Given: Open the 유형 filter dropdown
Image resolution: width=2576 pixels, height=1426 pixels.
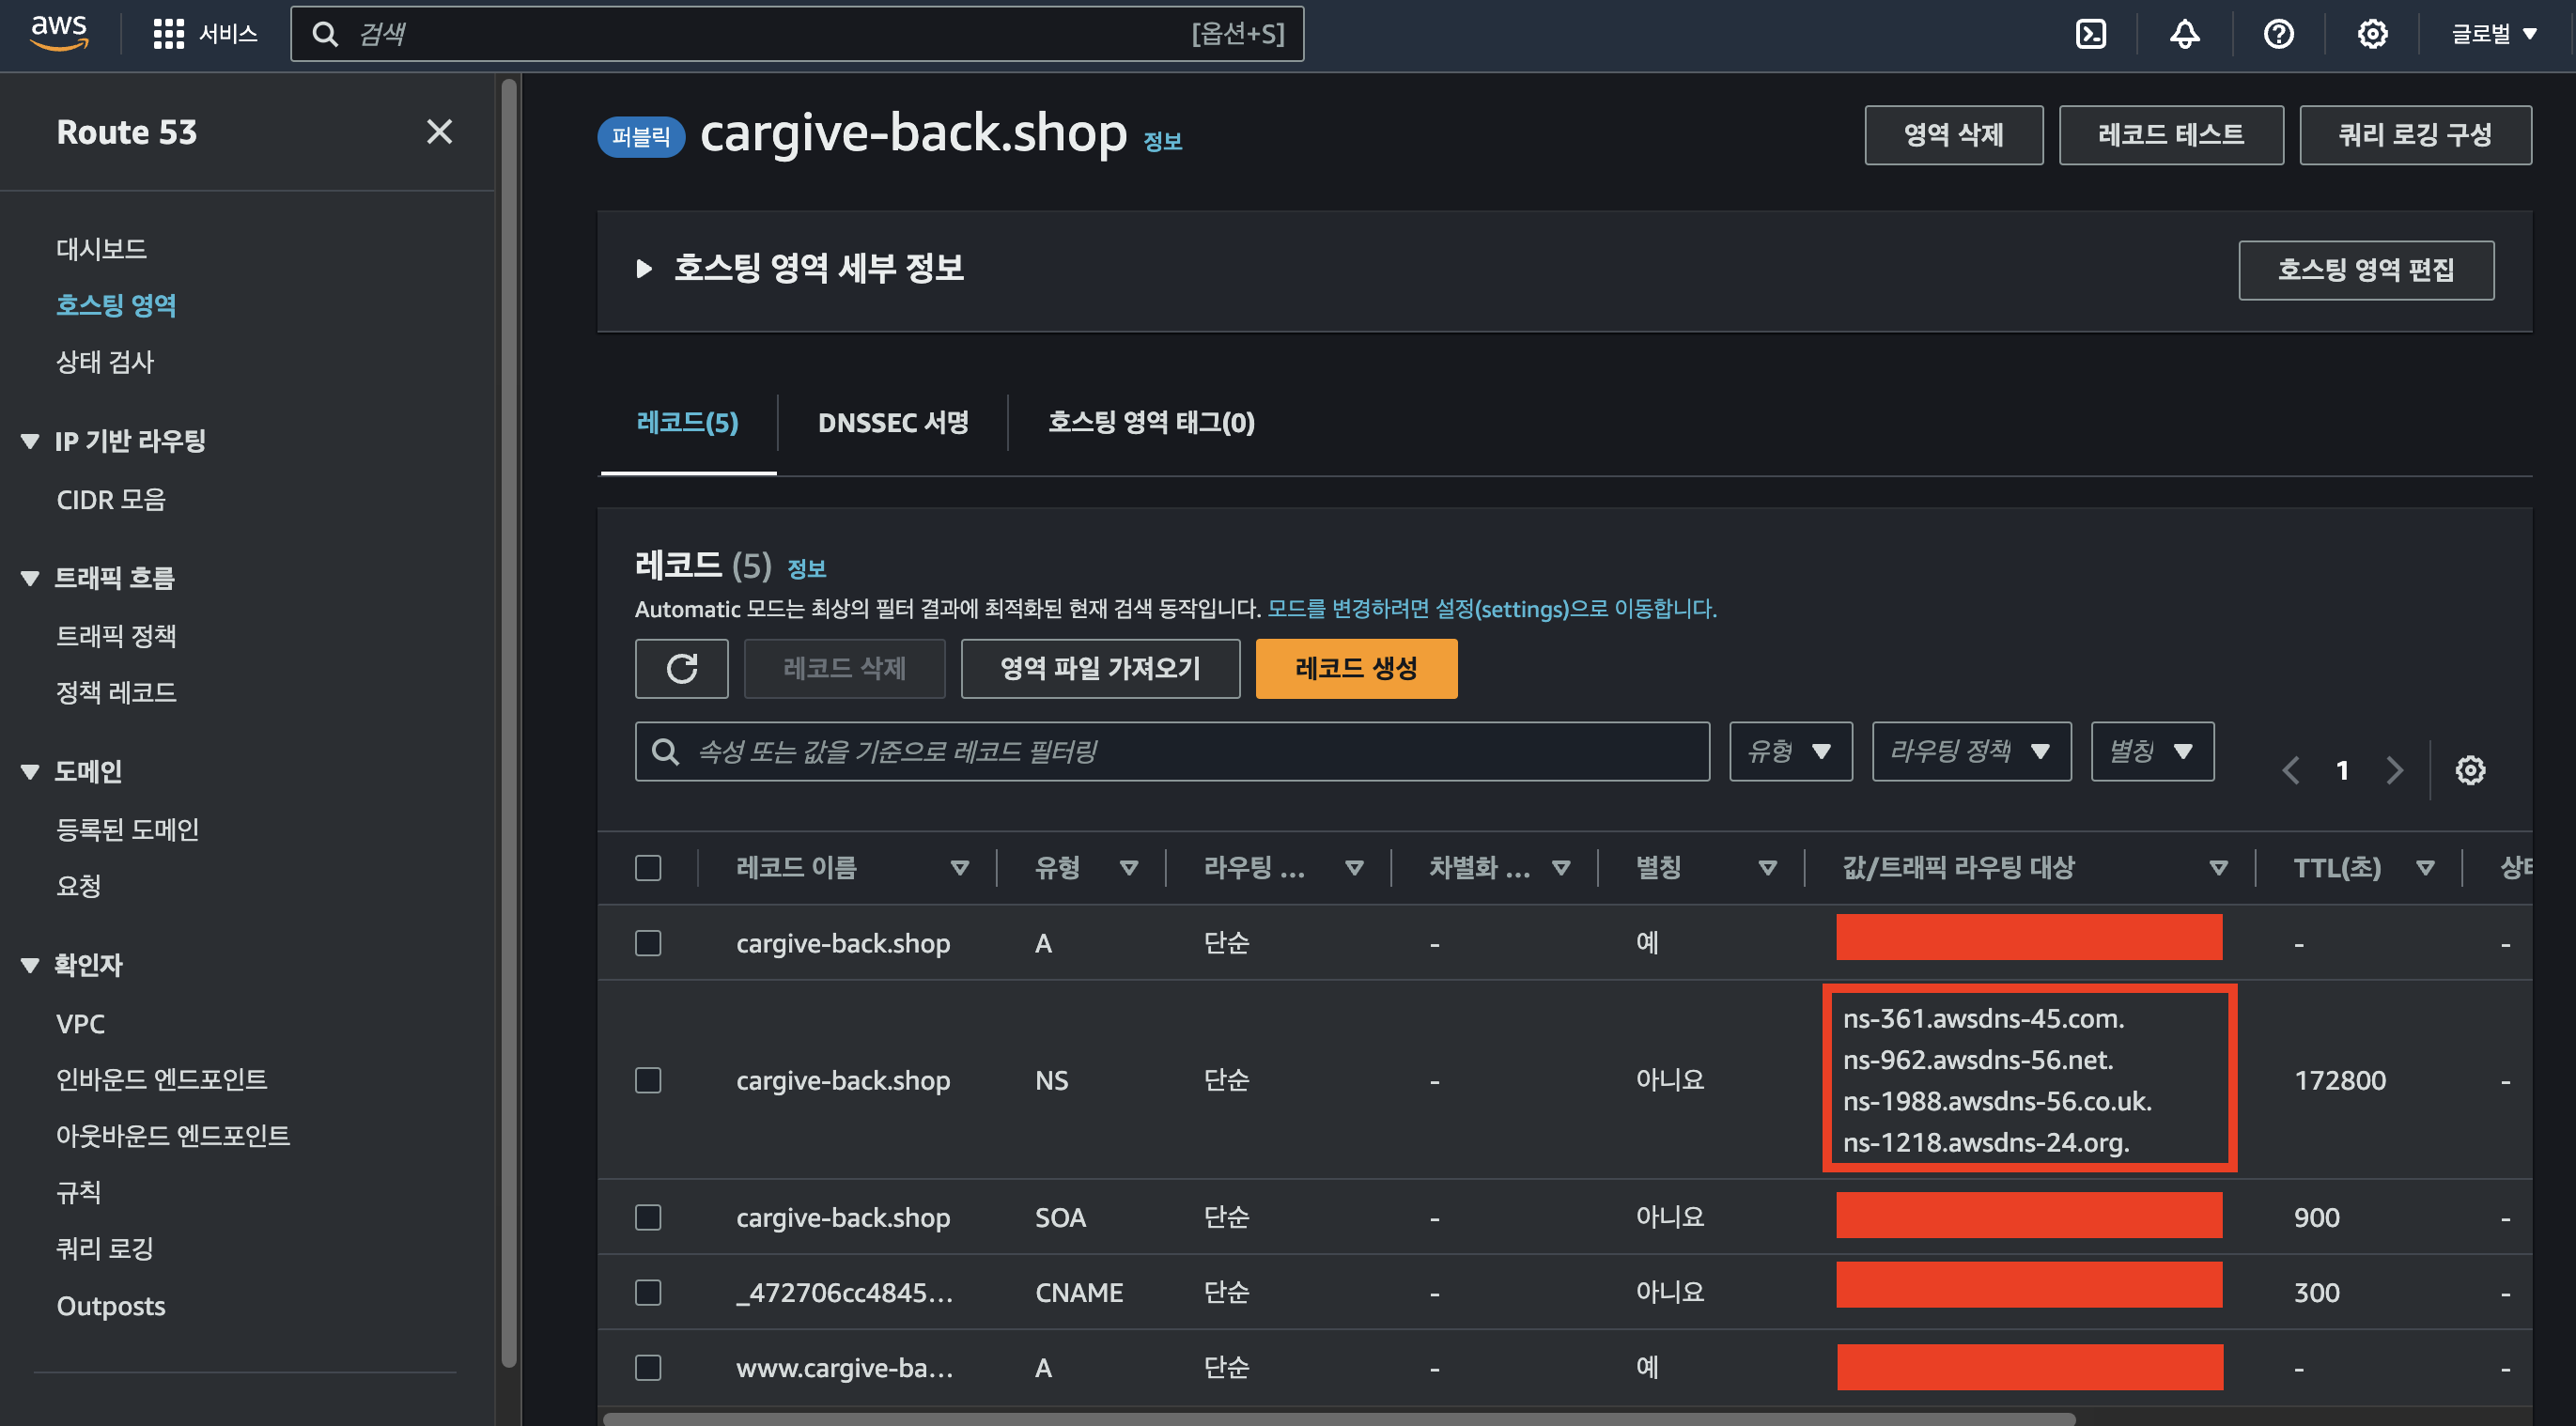Looking at the screenshot, I should 1790,751.
